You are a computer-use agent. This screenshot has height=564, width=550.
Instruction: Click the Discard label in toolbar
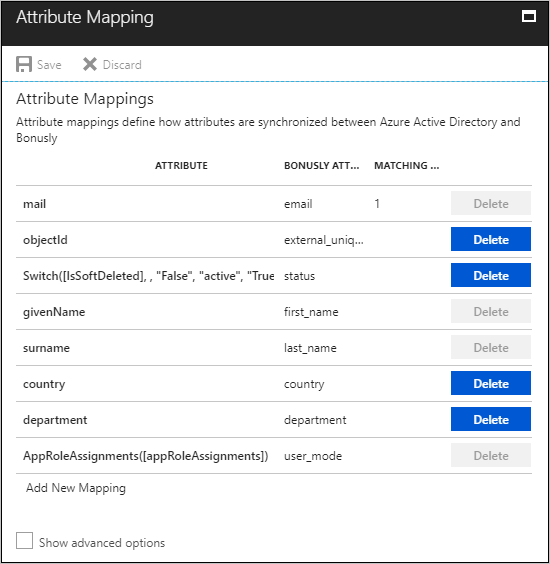122,65
